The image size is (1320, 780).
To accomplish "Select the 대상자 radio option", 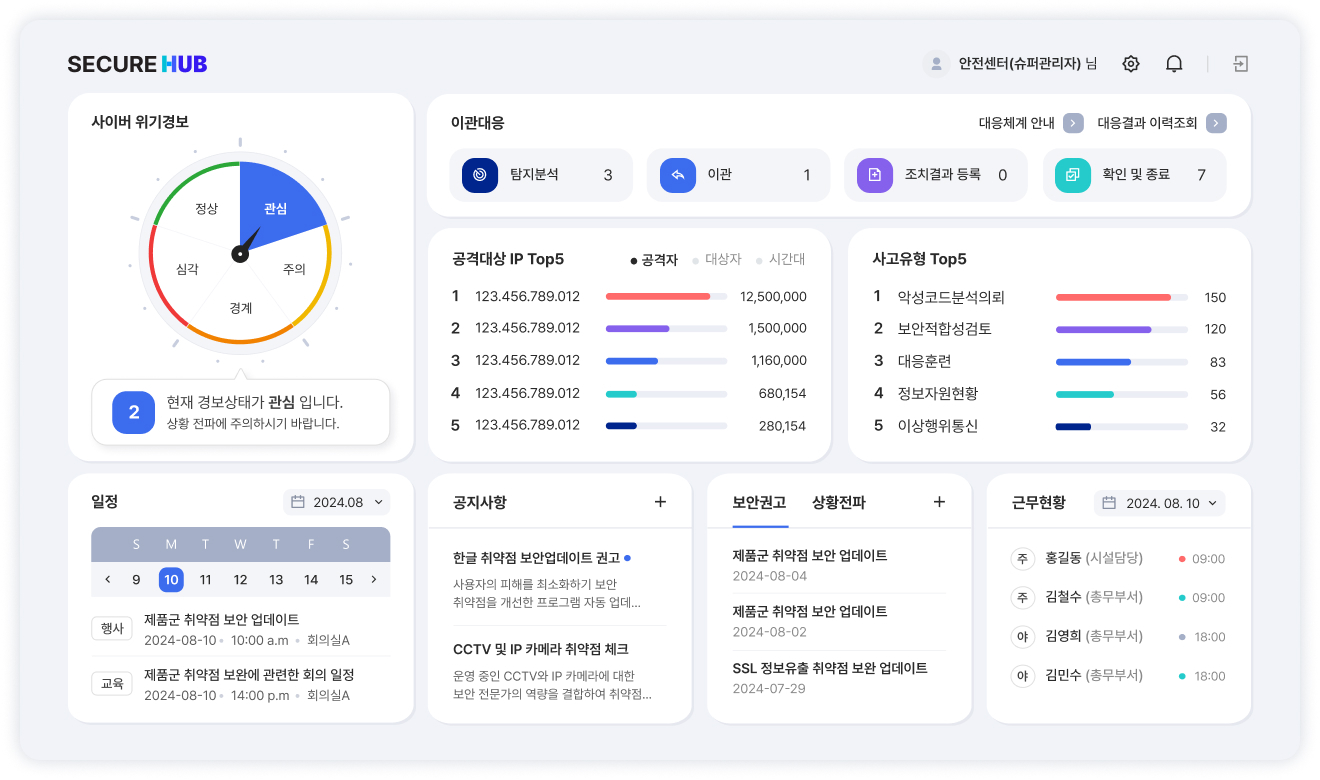I will click(717, 260).
